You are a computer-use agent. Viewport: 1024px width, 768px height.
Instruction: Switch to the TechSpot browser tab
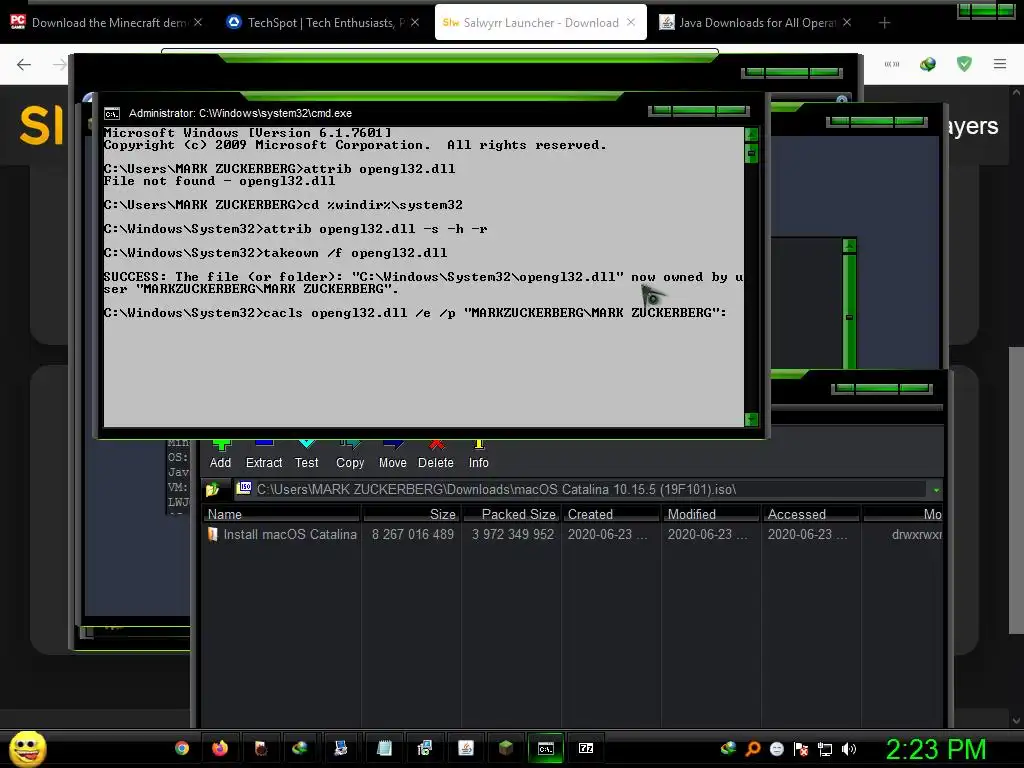324,23
